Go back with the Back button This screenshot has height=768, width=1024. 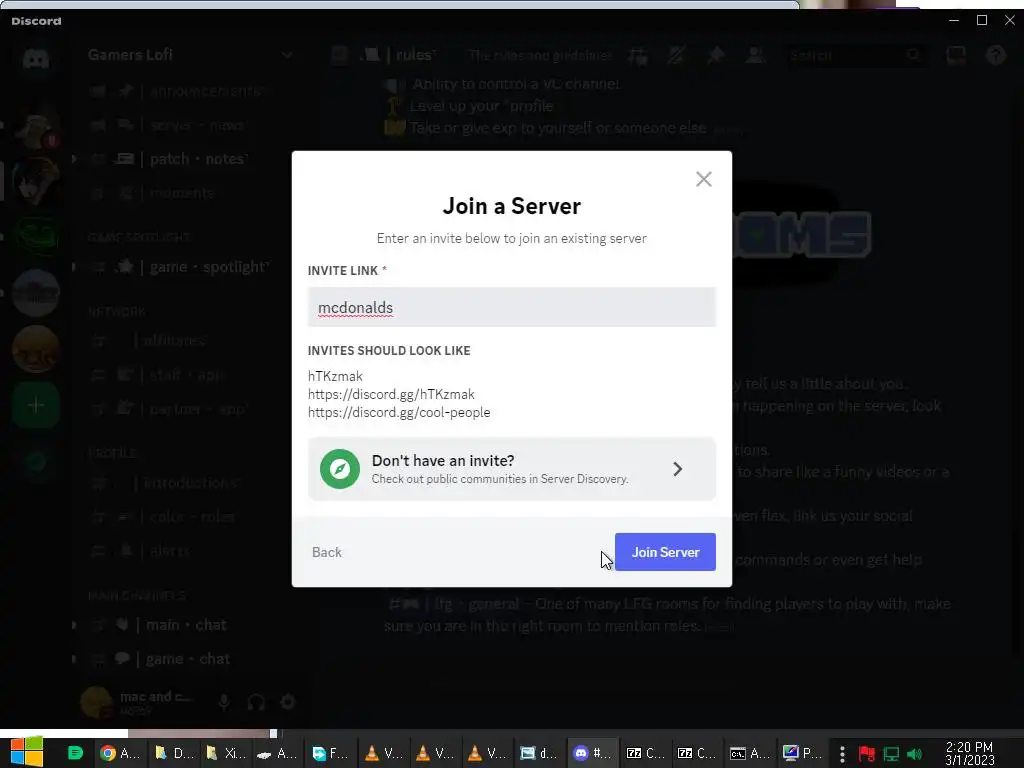pyautogui.click(x=327, y=552)
